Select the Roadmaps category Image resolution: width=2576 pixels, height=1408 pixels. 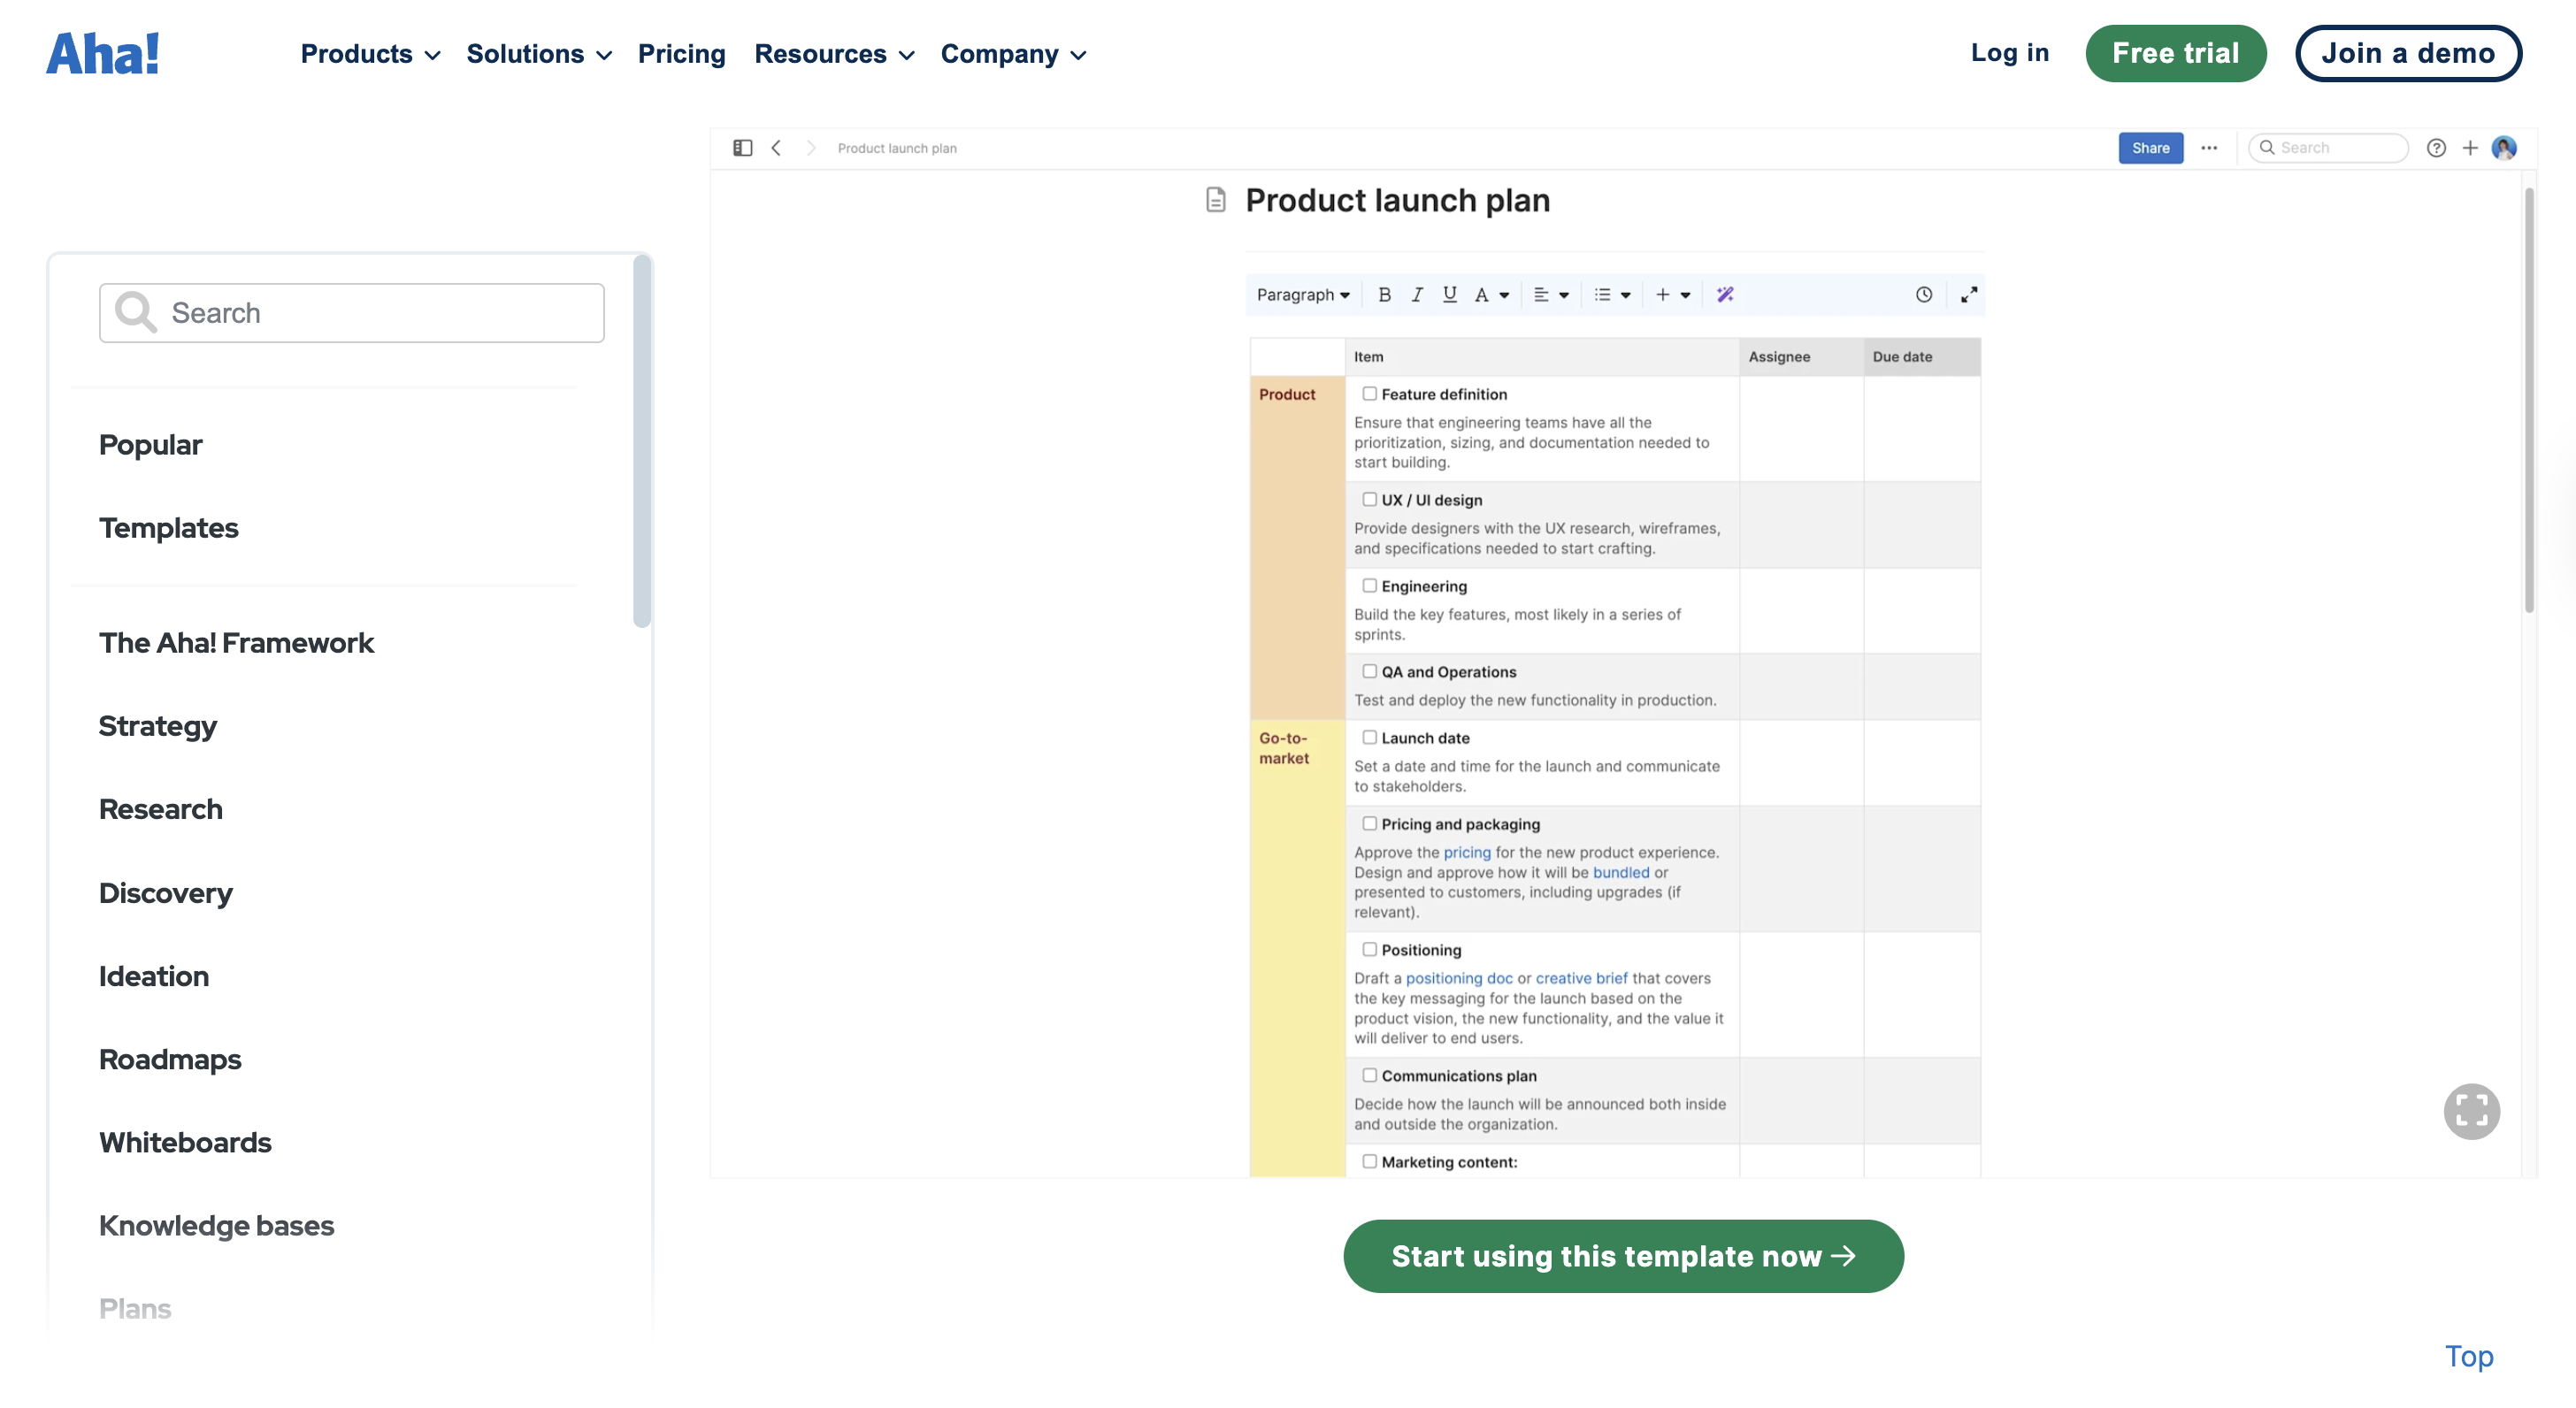[169, 1059]
